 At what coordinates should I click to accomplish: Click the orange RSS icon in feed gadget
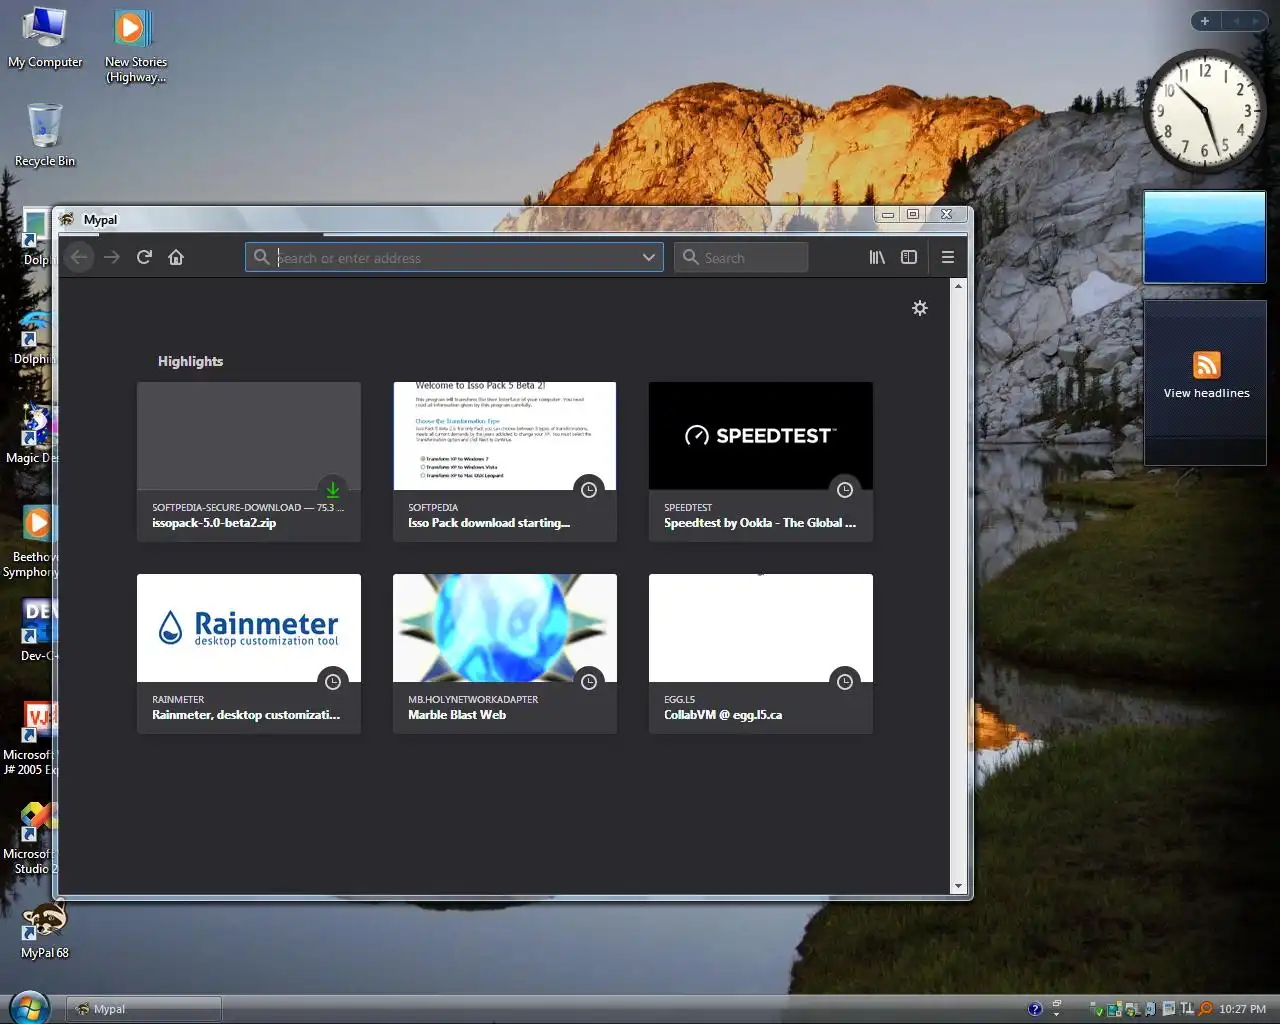click(1206, 365)
